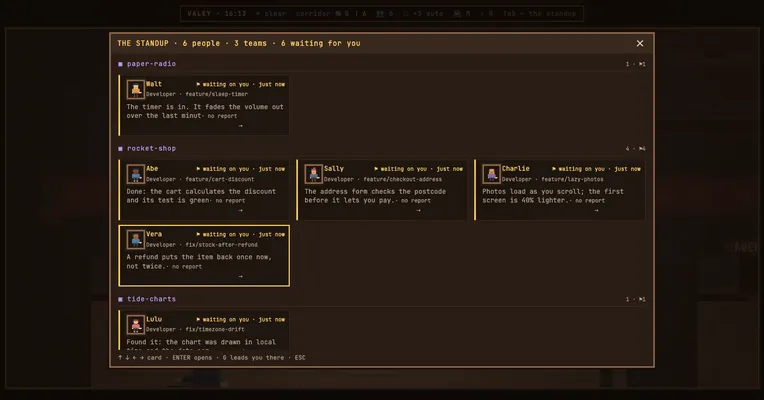The width and height of the screenshot is (764, 400).
Task: Close the Standup dialog with the X
Action: click(x=640, y=43)
